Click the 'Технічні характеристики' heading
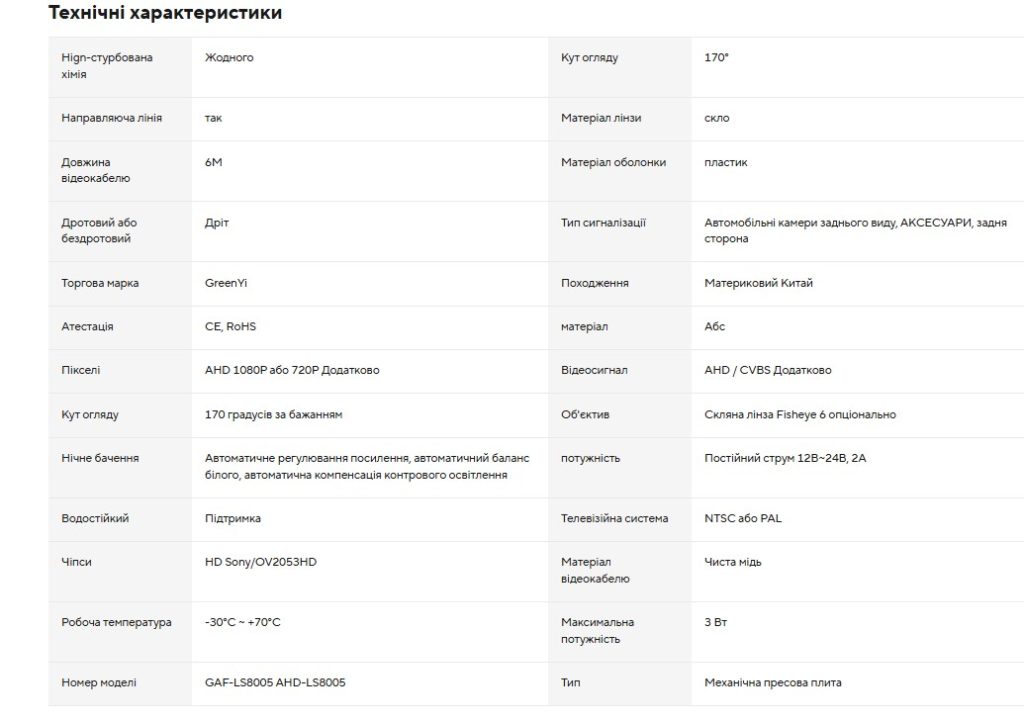1024x722 pixels. coord(165,13)
